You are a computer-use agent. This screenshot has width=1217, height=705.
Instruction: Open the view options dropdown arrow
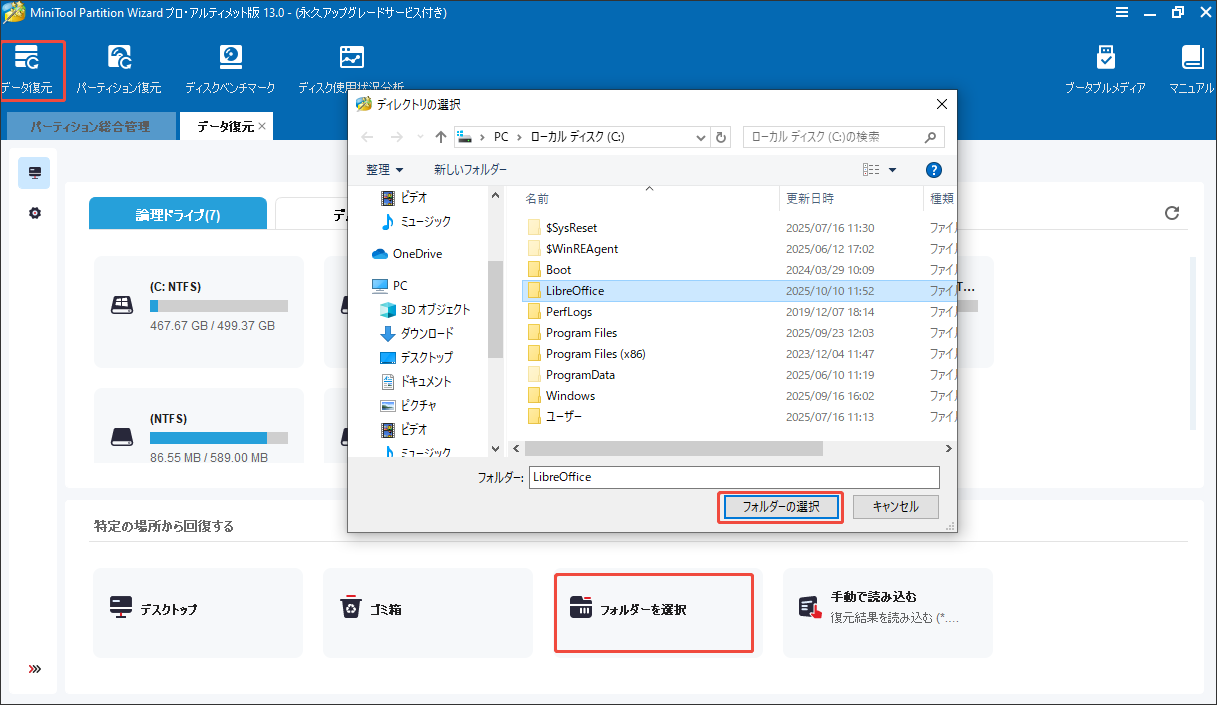(x=893, y=170)
